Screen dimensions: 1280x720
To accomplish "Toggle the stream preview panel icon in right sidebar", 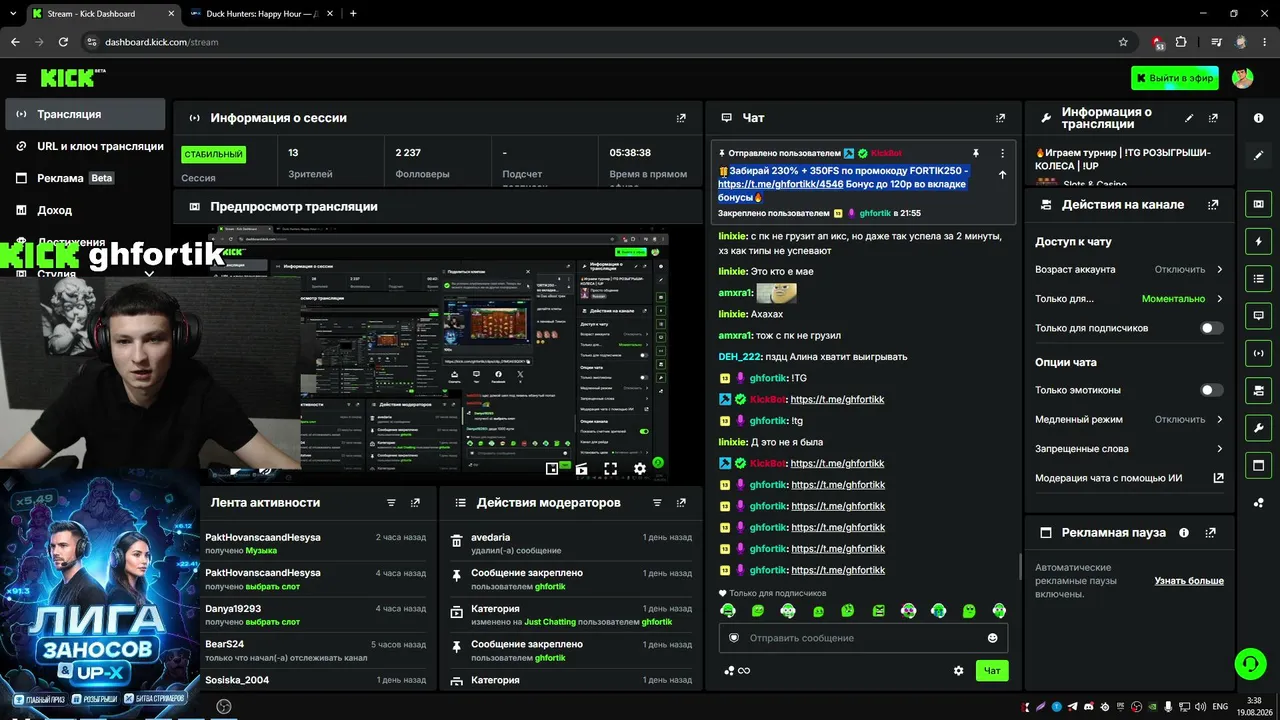I will pos(1258,204).
